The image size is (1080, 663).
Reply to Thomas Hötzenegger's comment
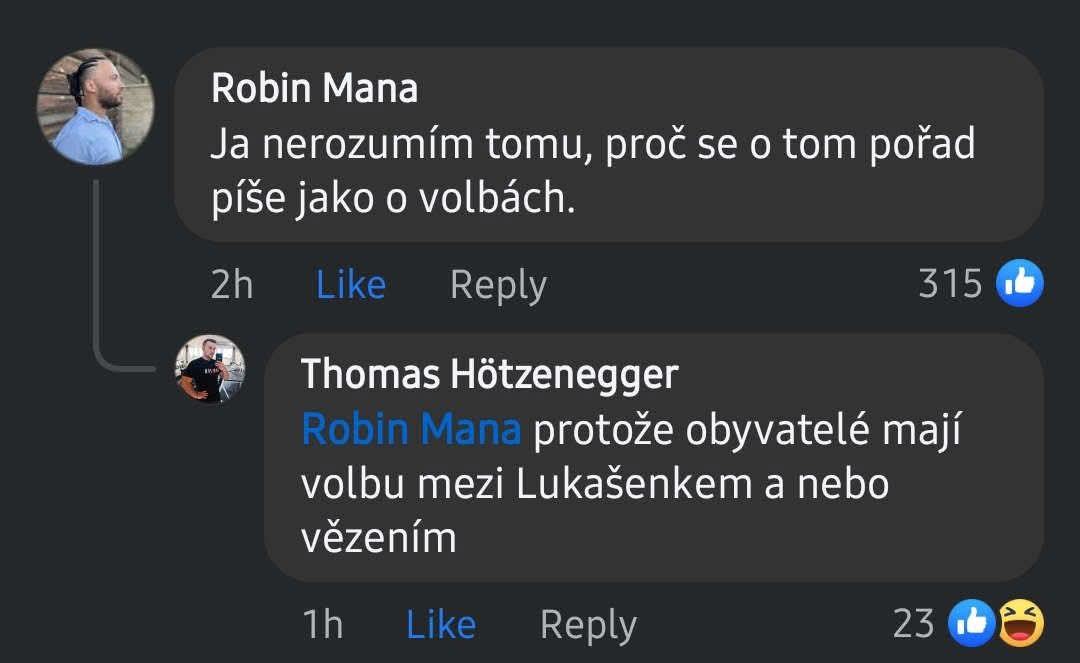click(588, 624)
